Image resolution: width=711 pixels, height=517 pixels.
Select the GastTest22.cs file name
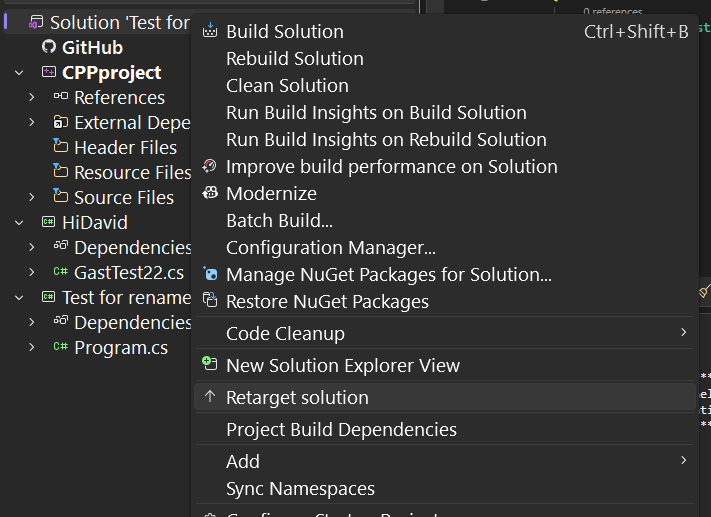pyautogui.click(x=129, y=273)
